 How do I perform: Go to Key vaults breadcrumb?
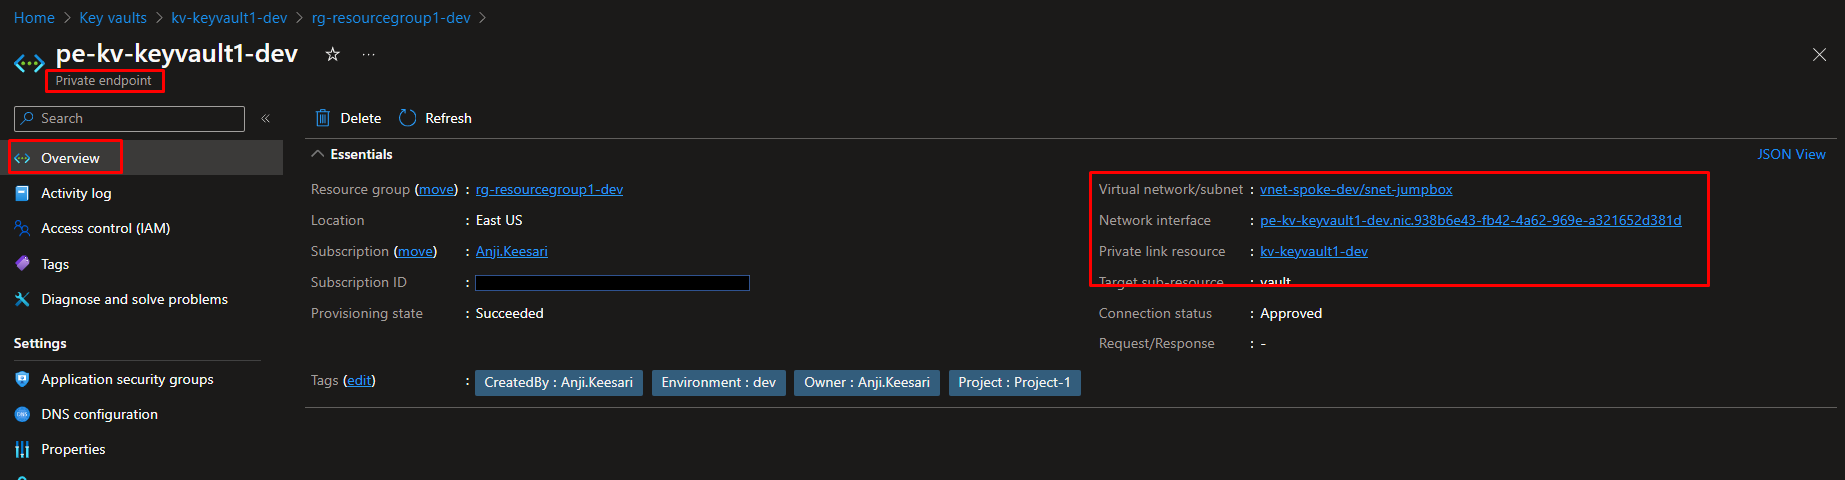113,18
